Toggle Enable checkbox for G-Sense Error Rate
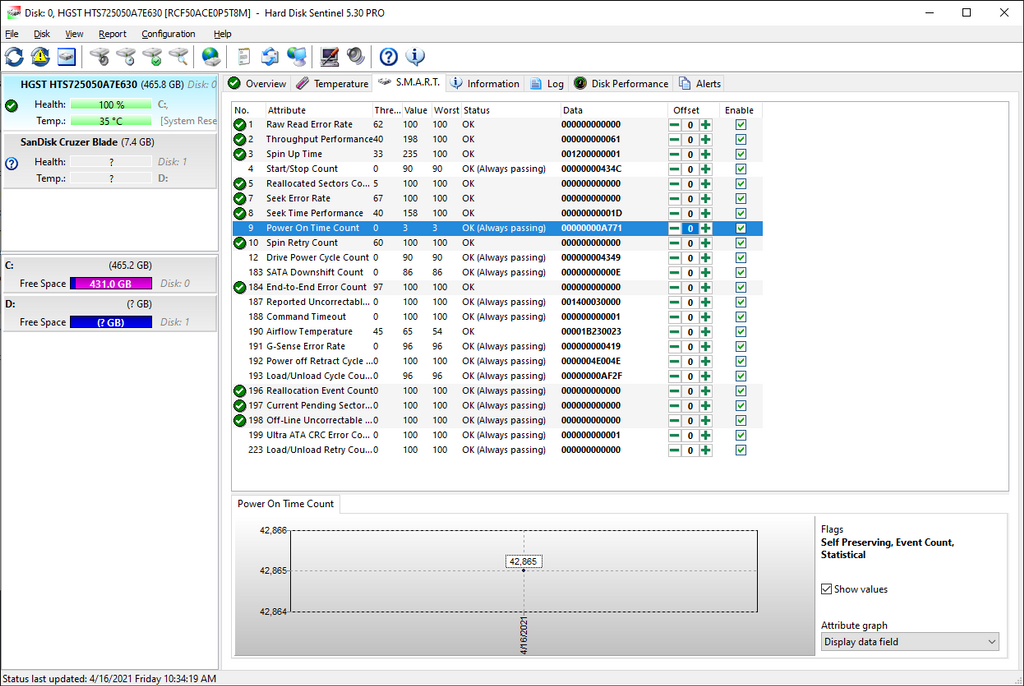 [x=741, y=346]
